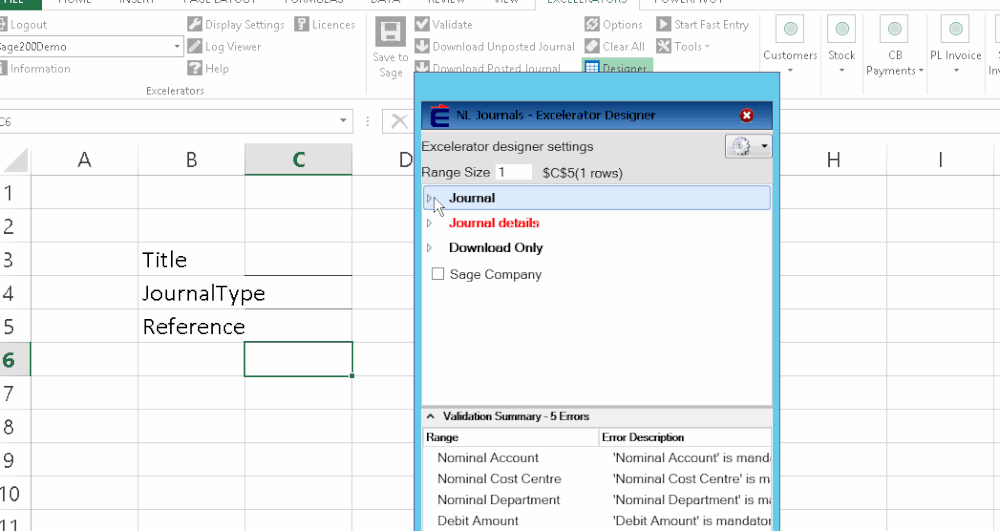
Task: Expand the Journal tree node
Action: tap(429, 198)
